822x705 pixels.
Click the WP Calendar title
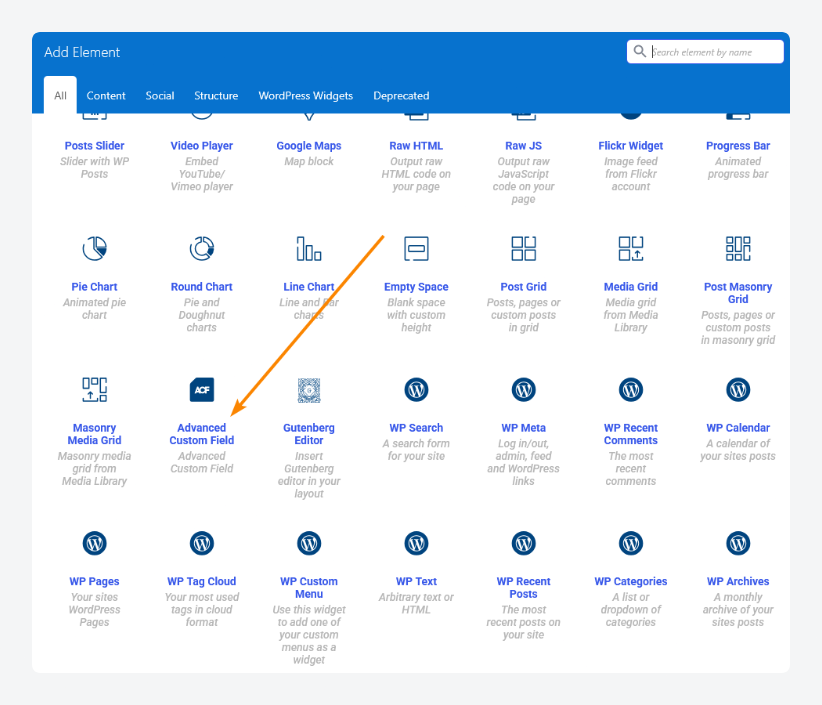coord(738,428)
